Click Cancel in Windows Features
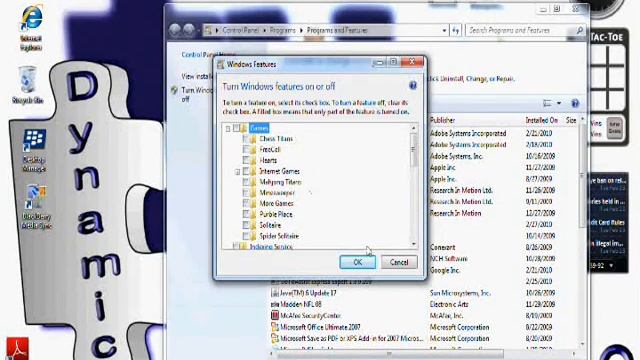 (x=399, y=262)
